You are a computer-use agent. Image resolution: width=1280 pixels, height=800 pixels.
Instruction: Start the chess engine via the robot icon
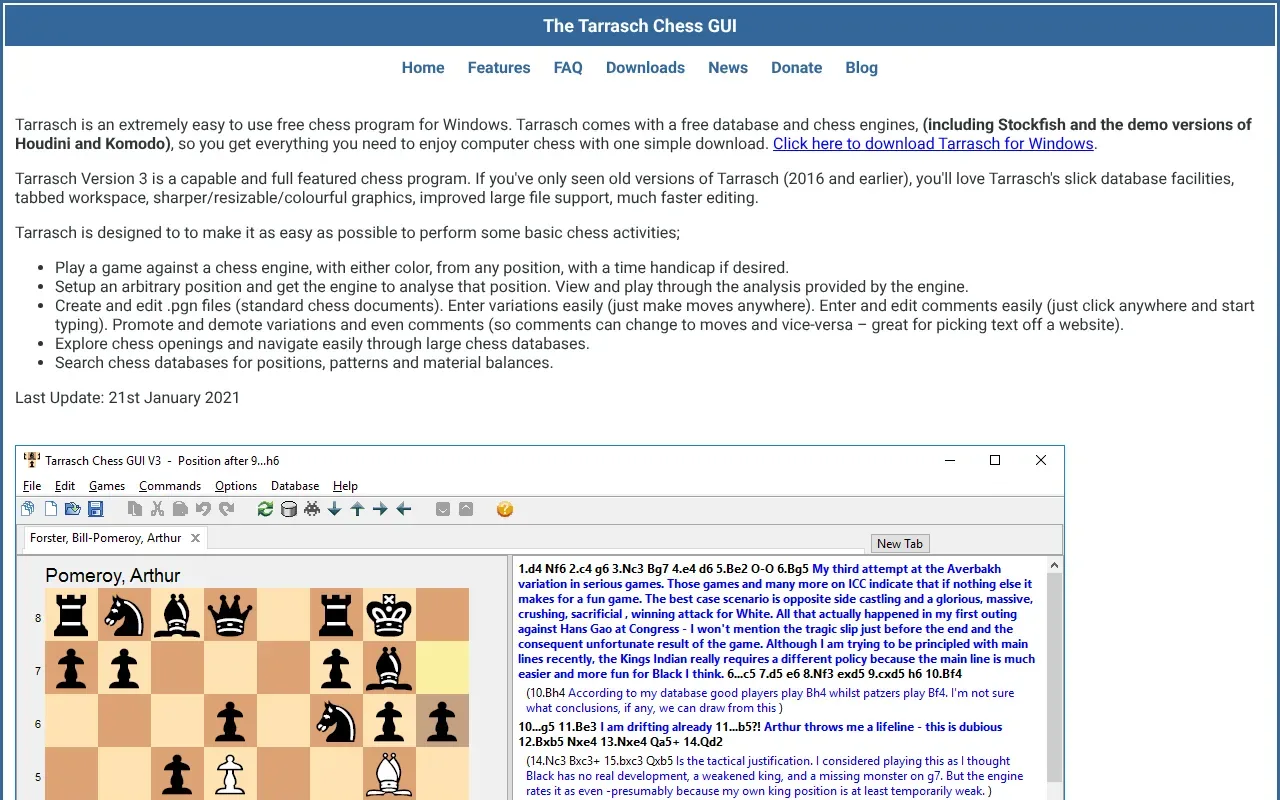point(312,508)
